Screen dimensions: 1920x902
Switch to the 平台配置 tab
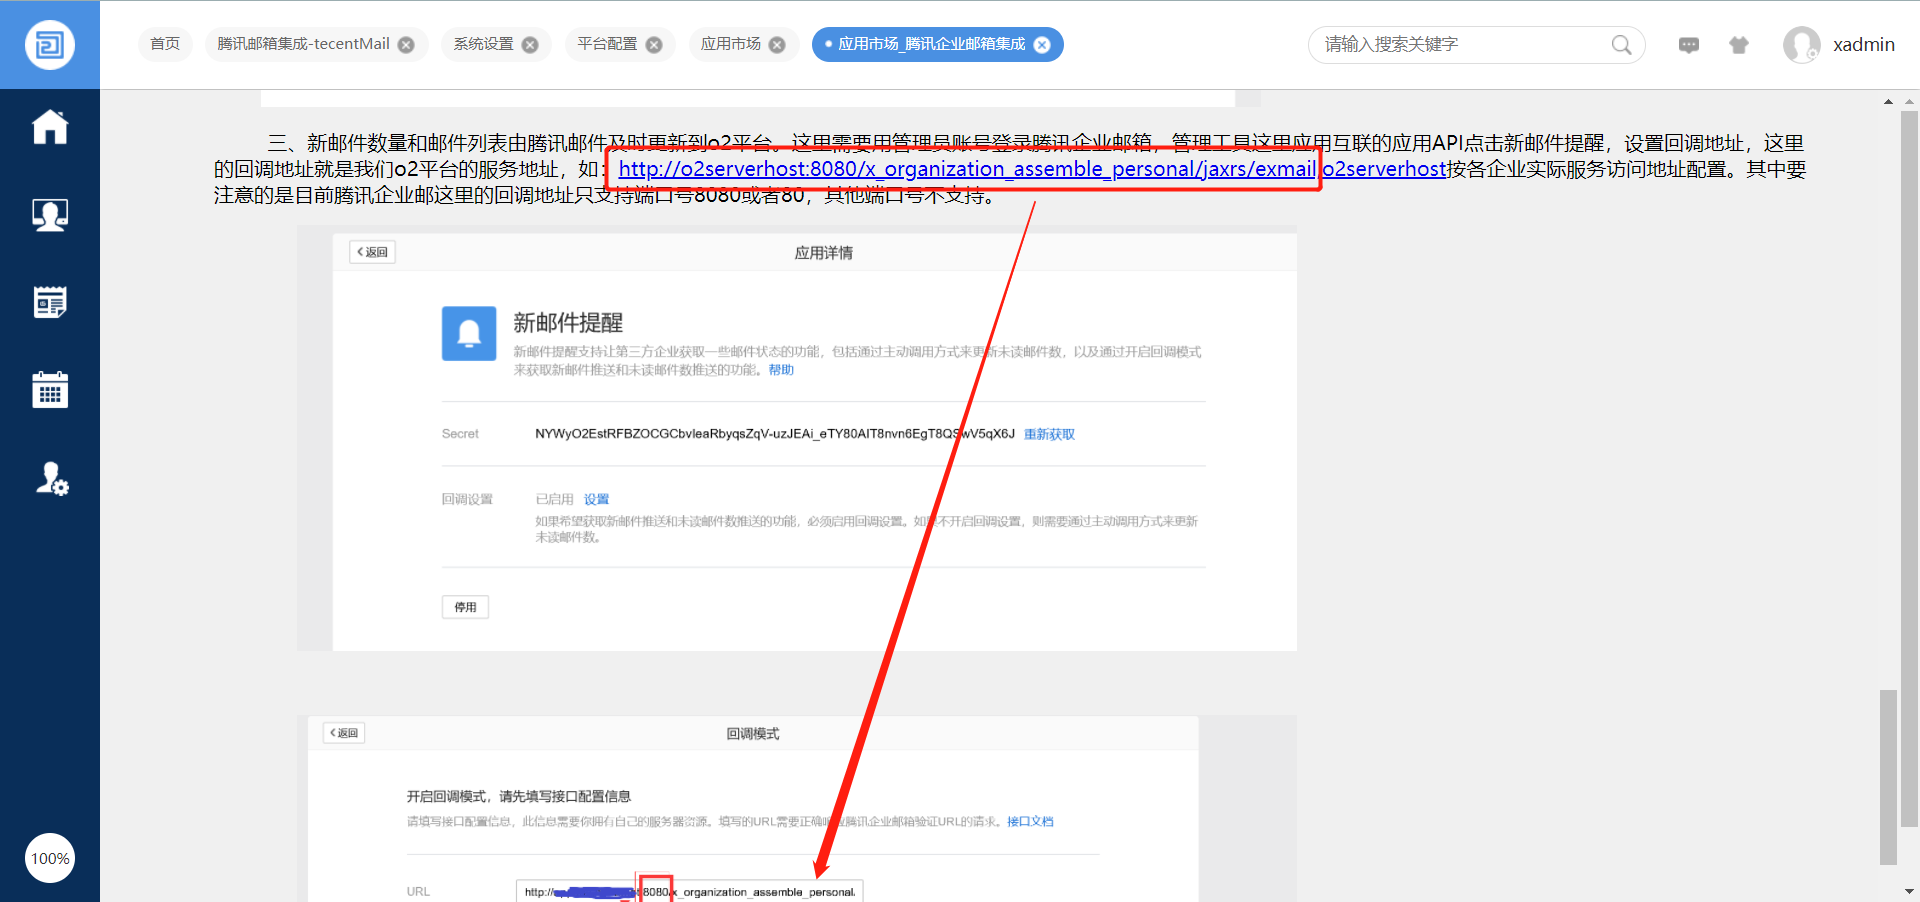[x=607, y=44]
